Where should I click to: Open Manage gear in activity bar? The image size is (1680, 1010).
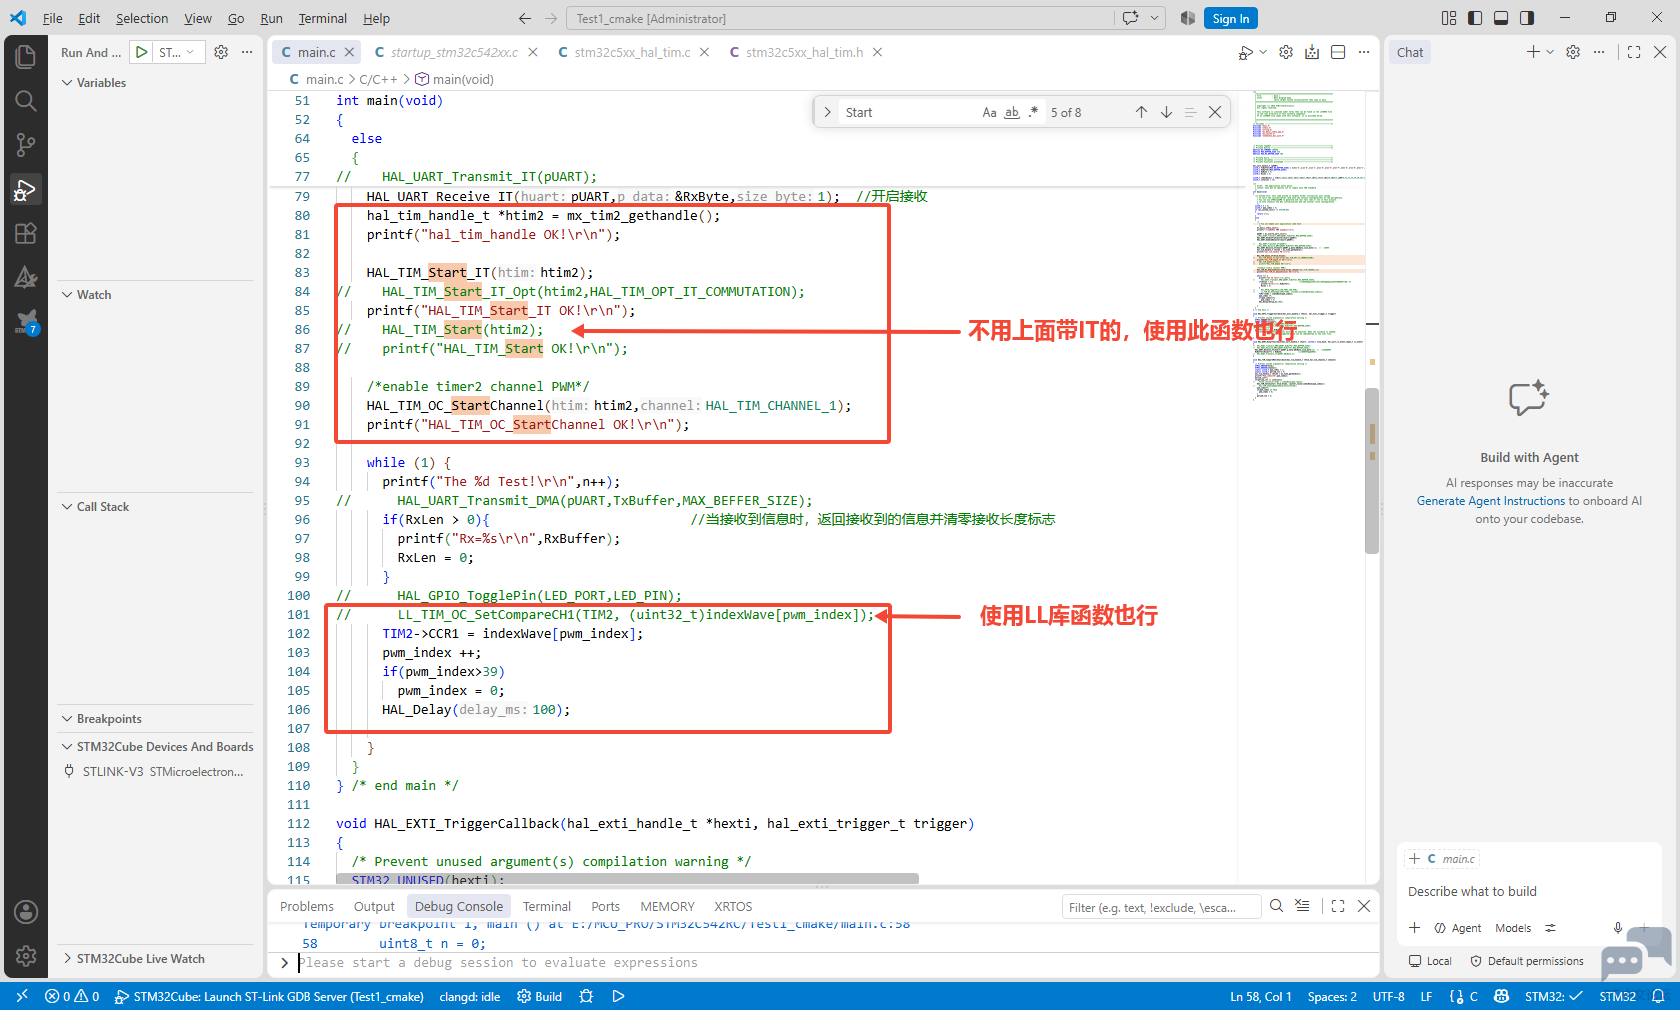(x=26, y=956)
